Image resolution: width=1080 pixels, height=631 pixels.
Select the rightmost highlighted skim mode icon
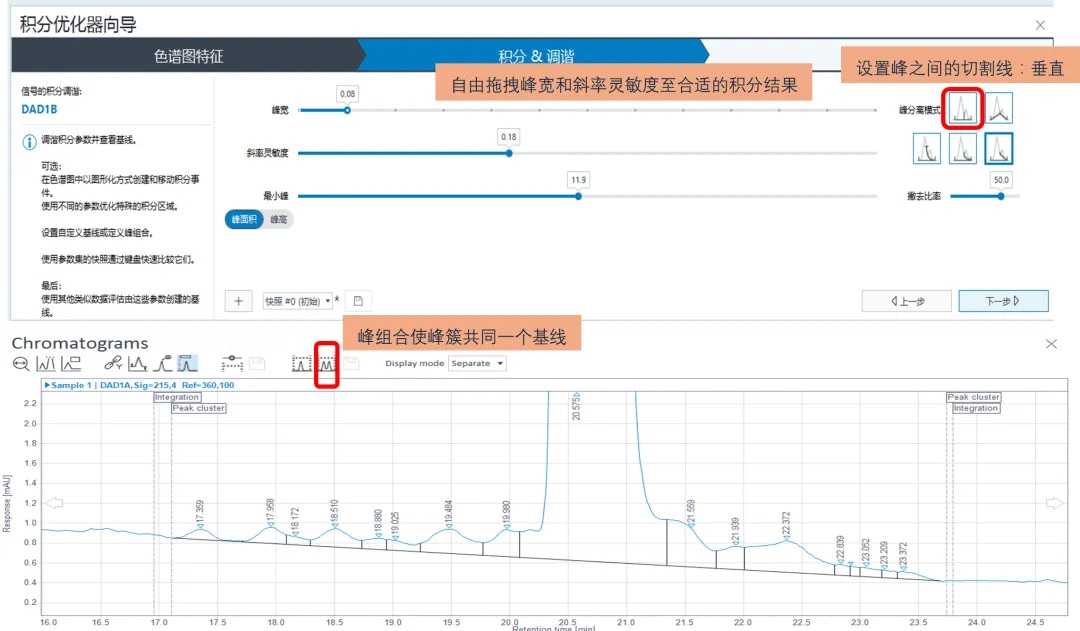click(x=998, y=149)
